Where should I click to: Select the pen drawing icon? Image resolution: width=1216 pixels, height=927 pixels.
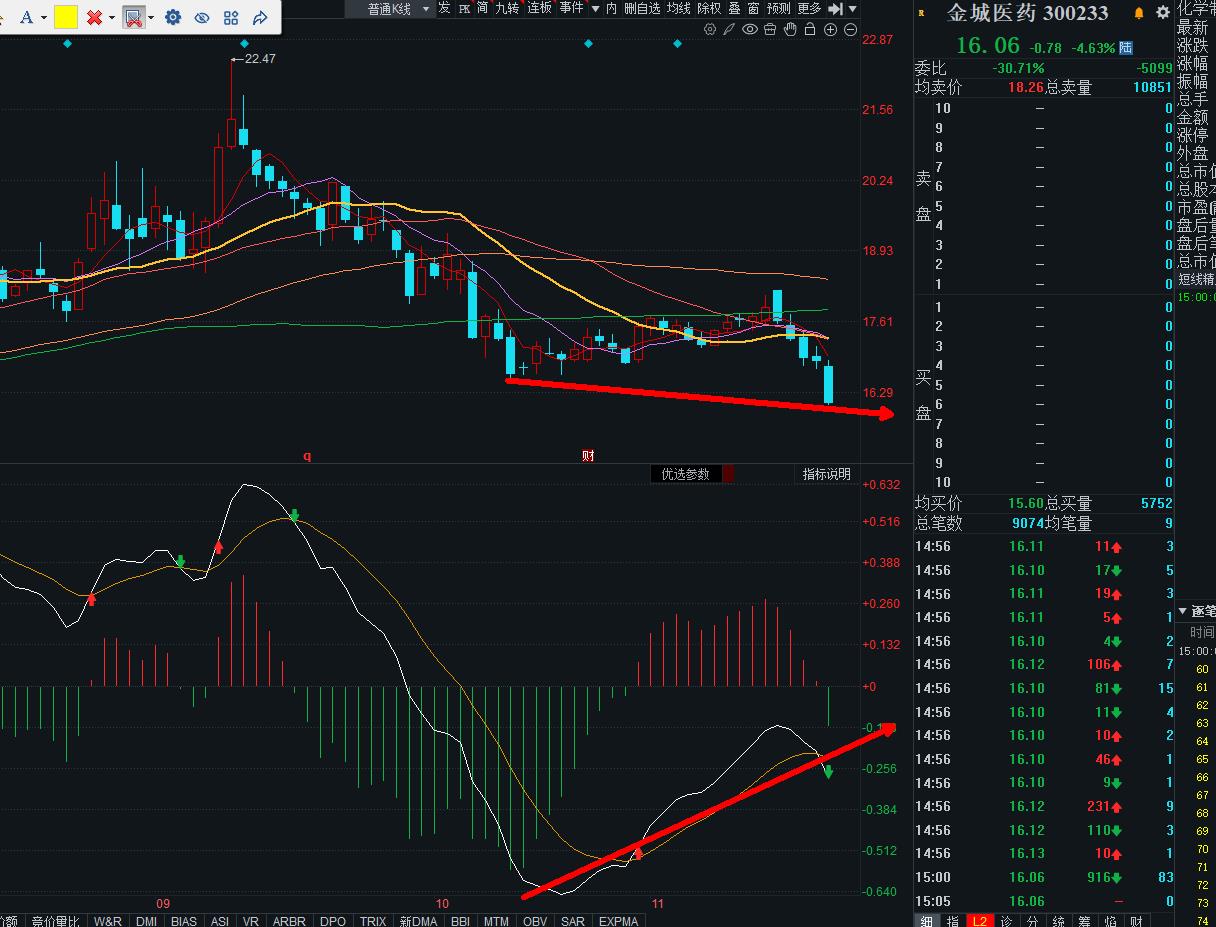point(730,30)
